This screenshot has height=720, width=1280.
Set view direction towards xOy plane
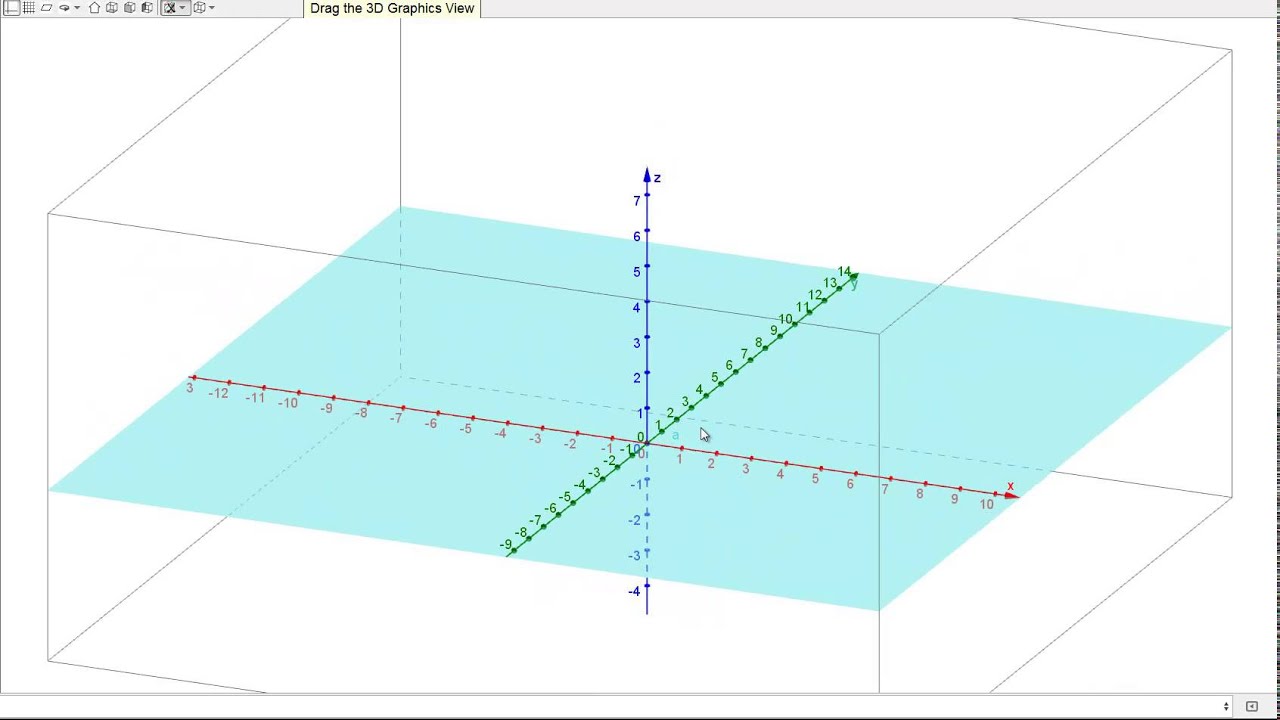(x=111, y=7)
